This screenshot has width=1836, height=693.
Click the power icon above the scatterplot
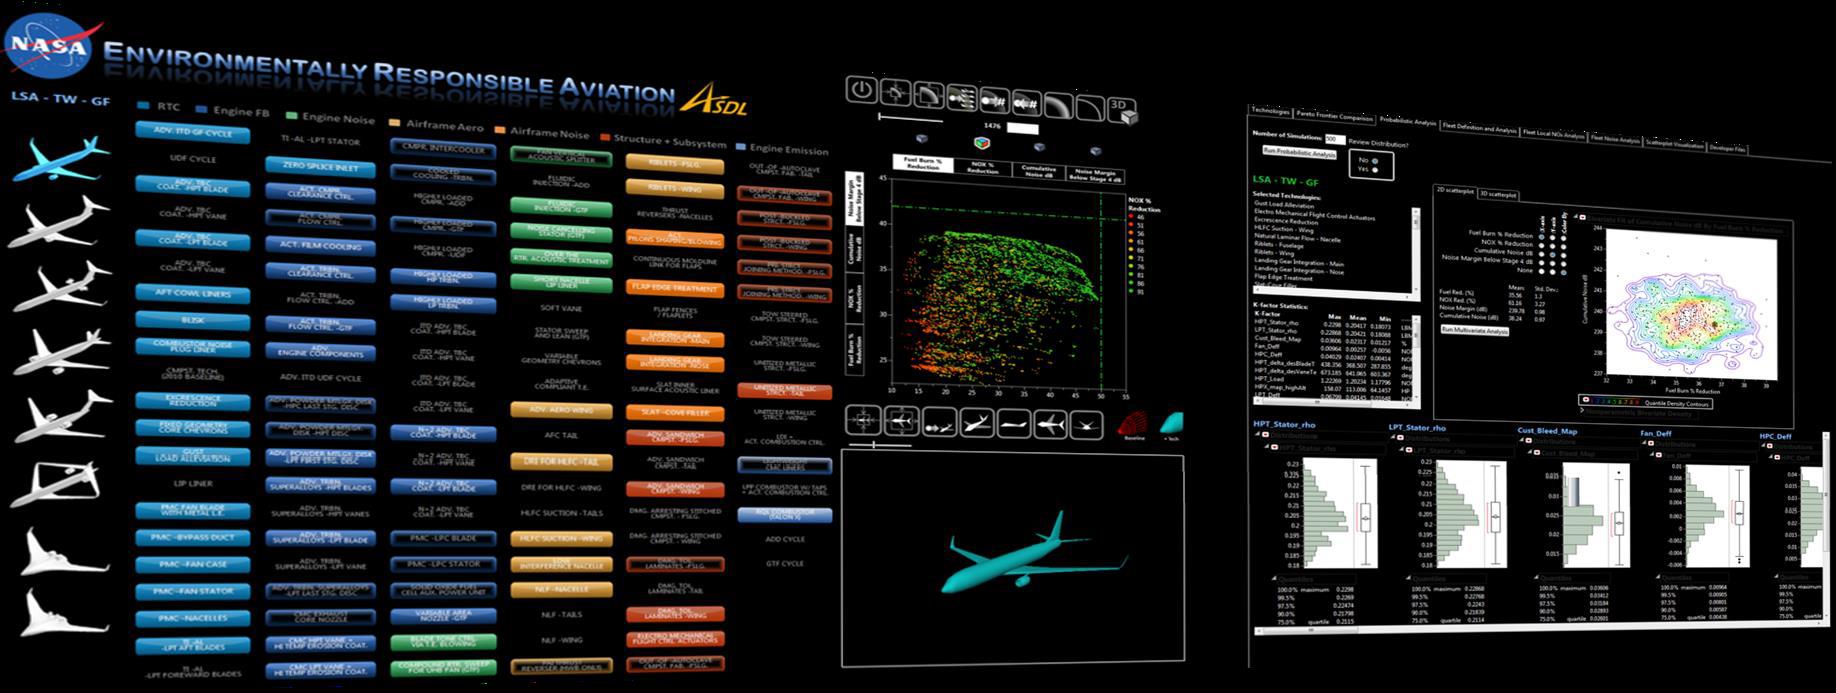[861, 90]
